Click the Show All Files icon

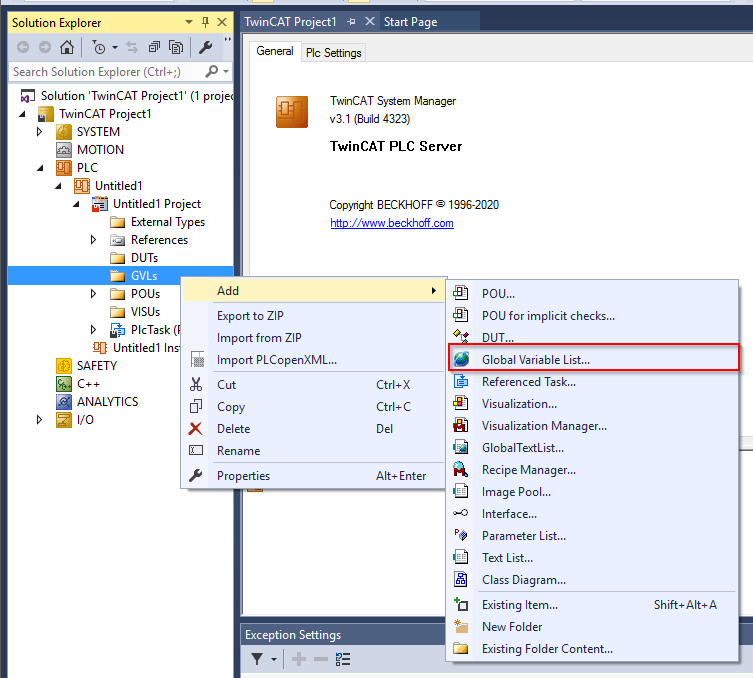176,47
